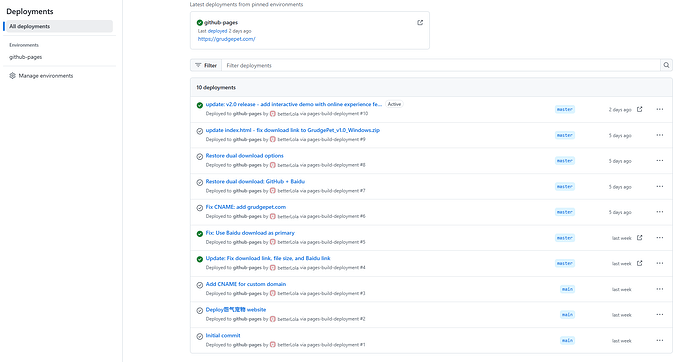Open 'Add CNAME for custom domain' deployment
Screen dimensions: 690x362
point(246,284)
